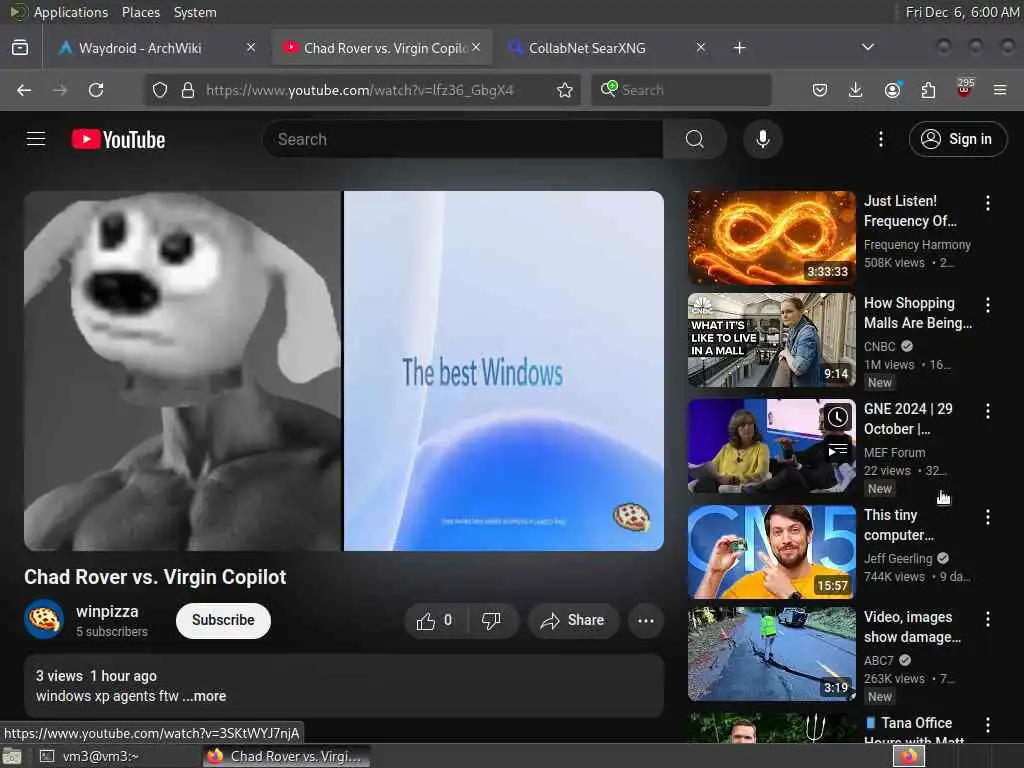Image resolution: width=1024 pixels, height=768 pixels.
Task: Reload the page with the refresh icon
Action: (x=96, y=90)
